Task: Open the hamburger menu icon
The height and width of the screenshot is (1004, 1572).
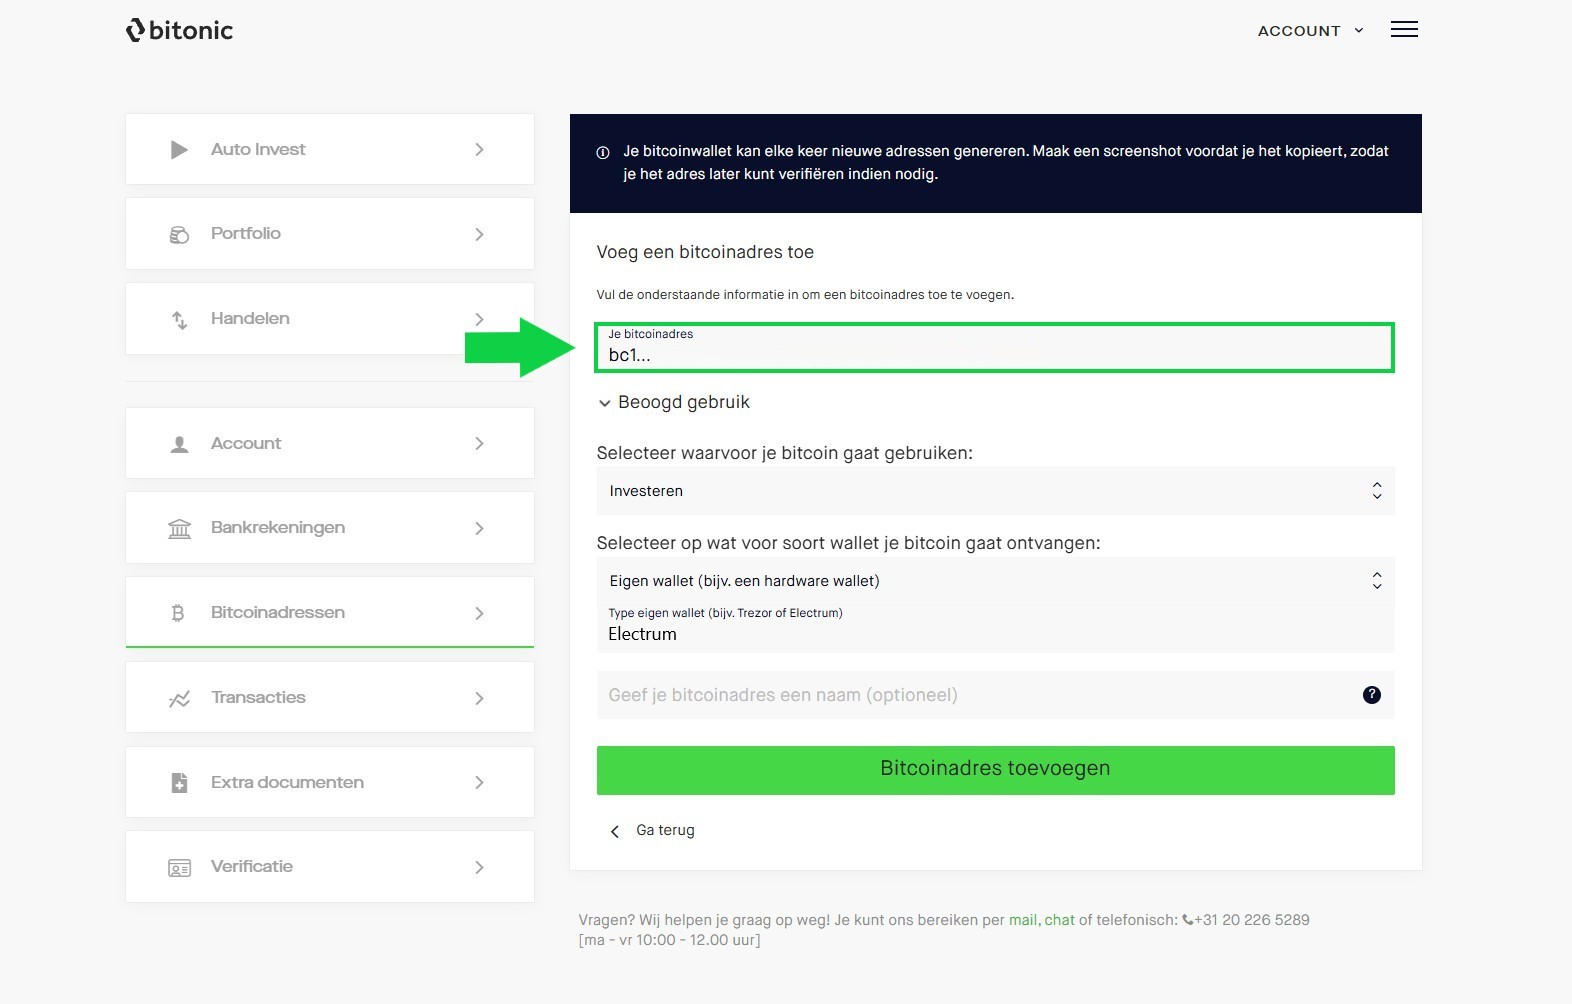Action: click(1404, 30)
